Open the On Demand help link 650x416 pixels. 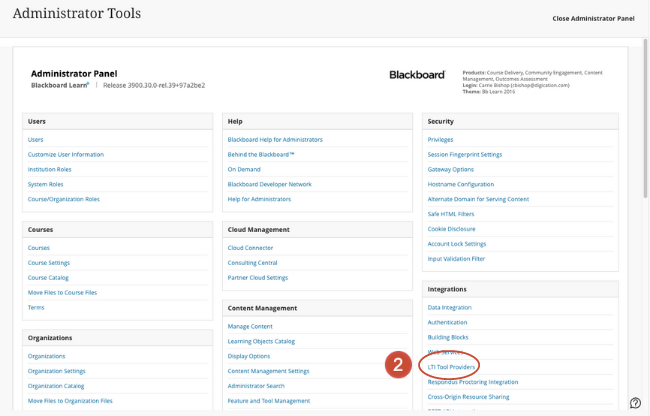244,169
